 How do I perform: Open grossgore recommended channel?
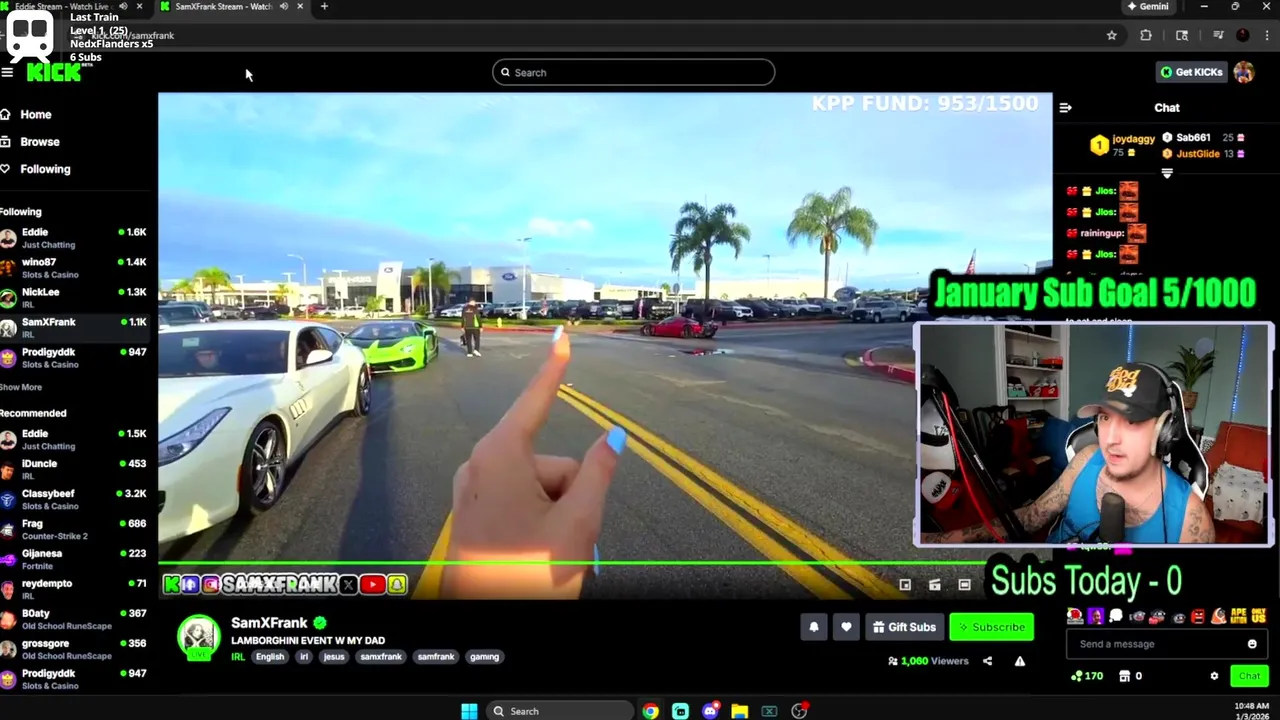point(74,649)
